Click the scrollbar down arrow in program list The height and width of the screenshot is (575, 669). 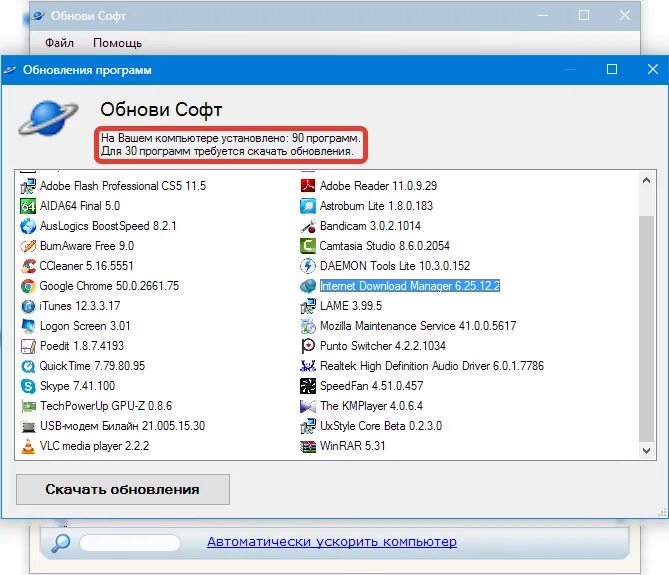click(646, 451)
